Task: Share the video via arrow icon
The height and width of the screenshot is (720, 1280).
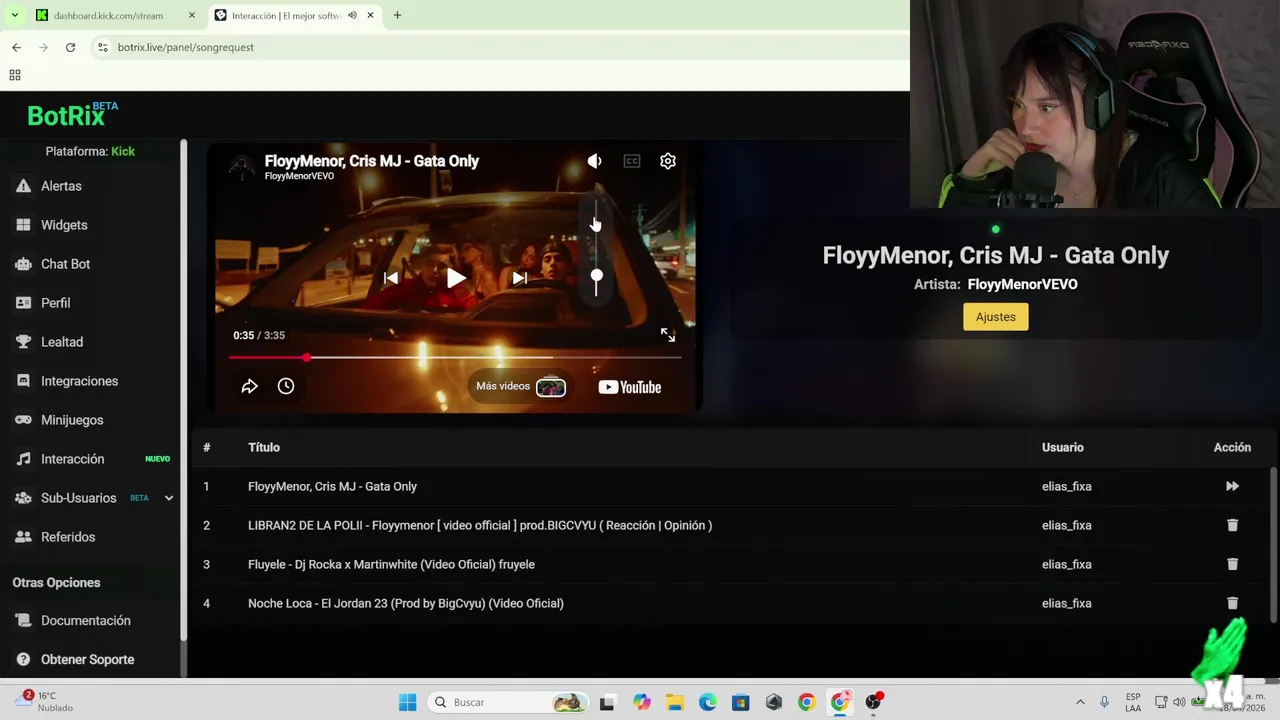Action: pyautogui.click(x=250, y=386)
